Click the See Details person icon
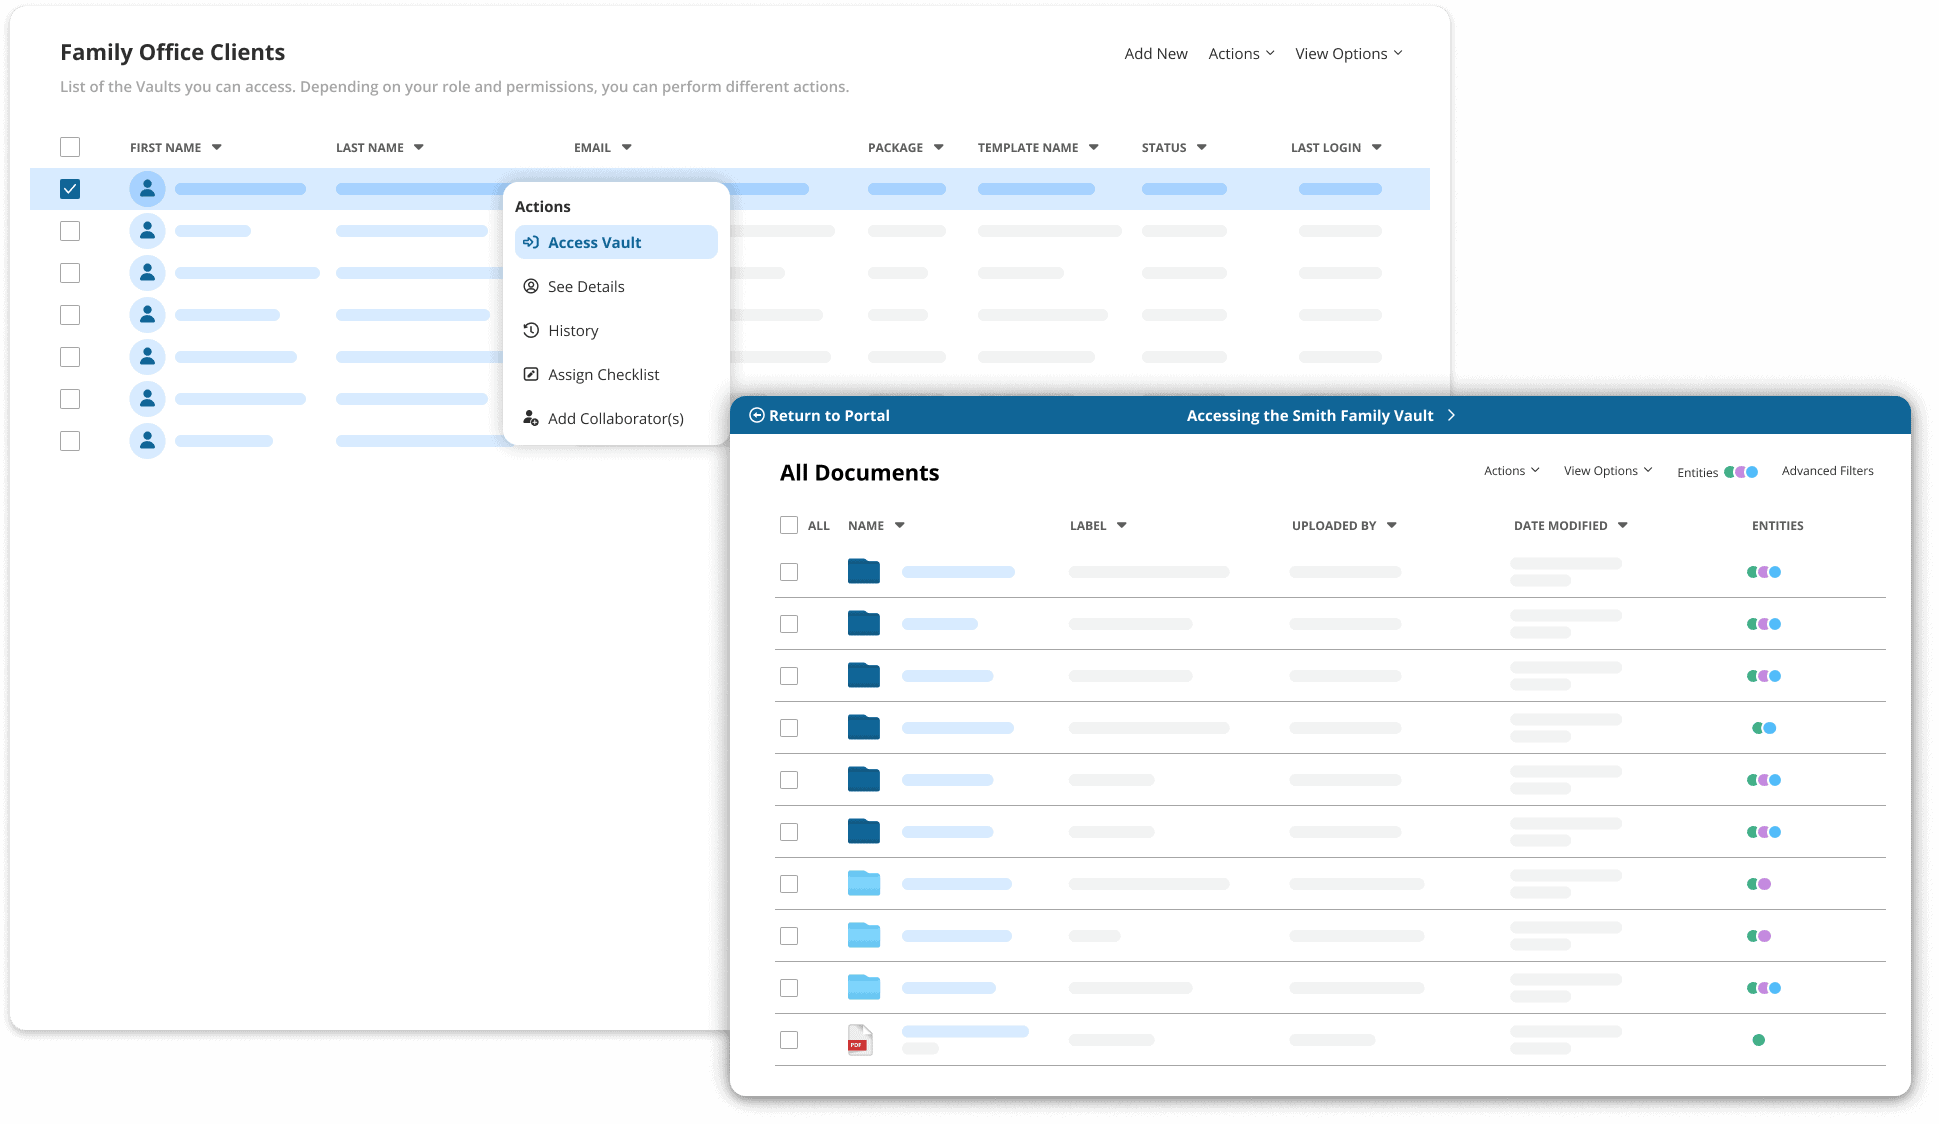 point(531,286)
